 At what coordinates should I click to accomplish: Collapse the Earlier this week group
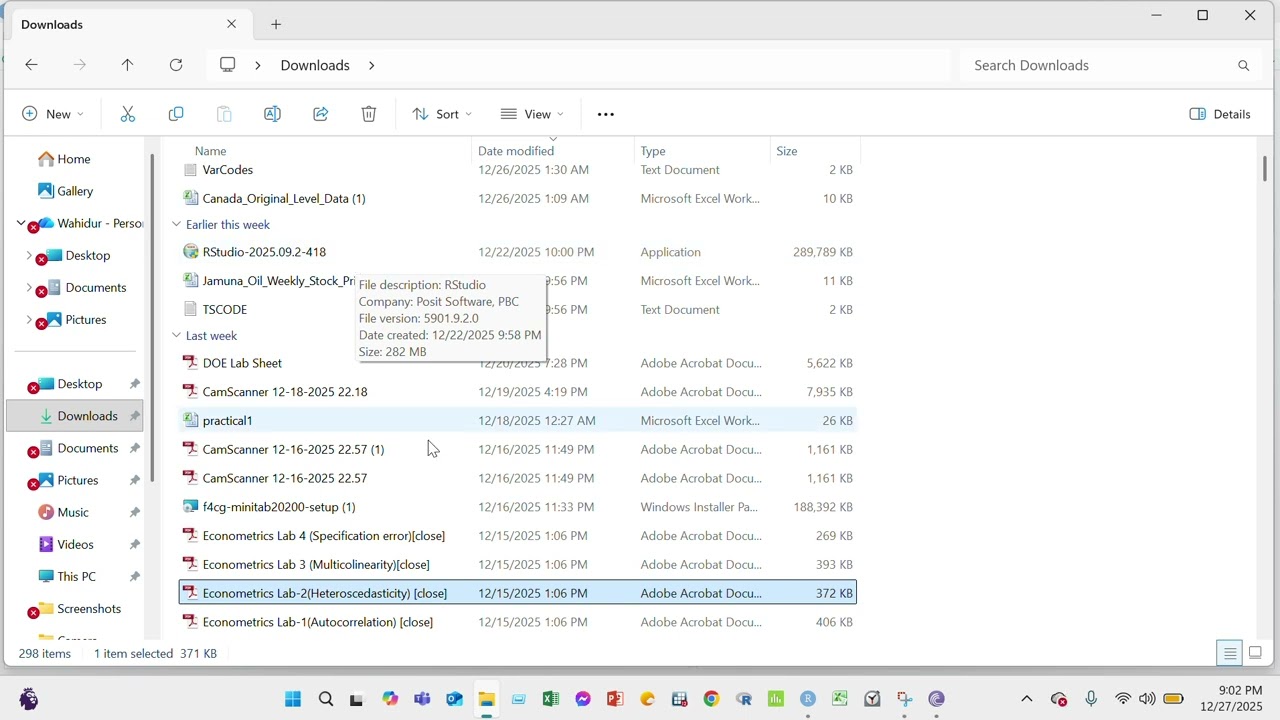pyautogui.click(x=176, y=225)
